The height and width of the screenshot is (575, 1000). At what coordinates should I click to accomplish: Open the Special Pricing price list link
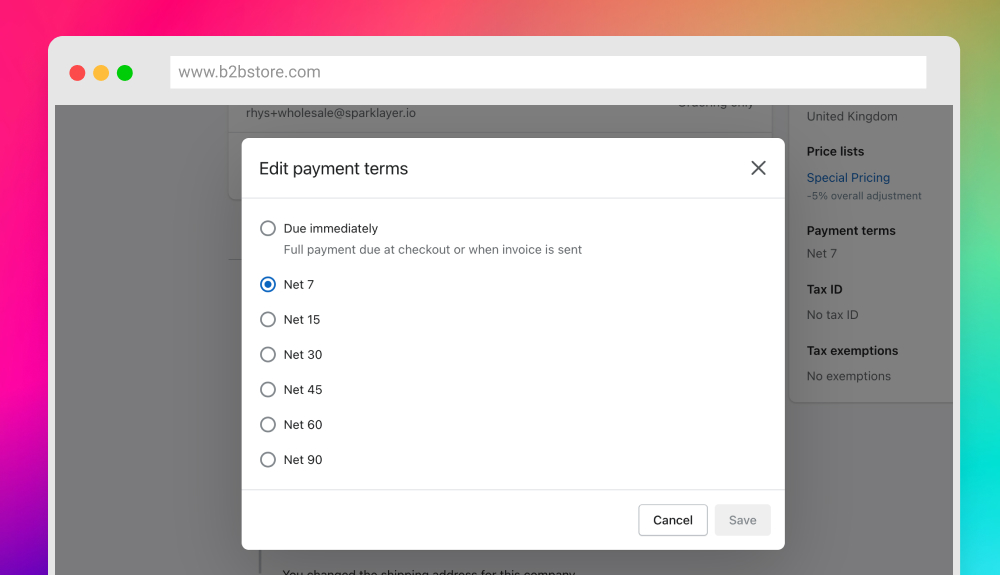(848, 178)
